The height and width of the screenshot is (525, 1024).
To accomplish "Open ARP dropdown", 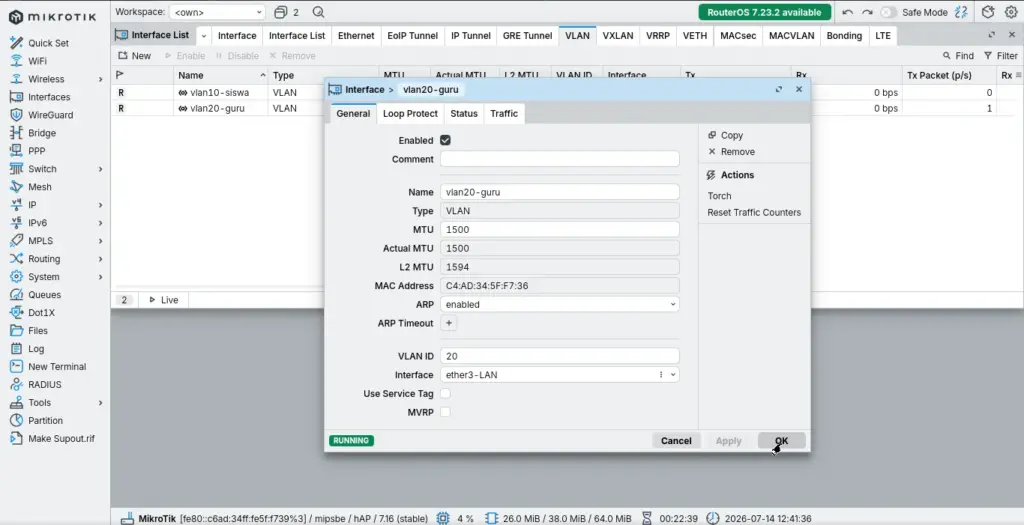I will [560, 304].
